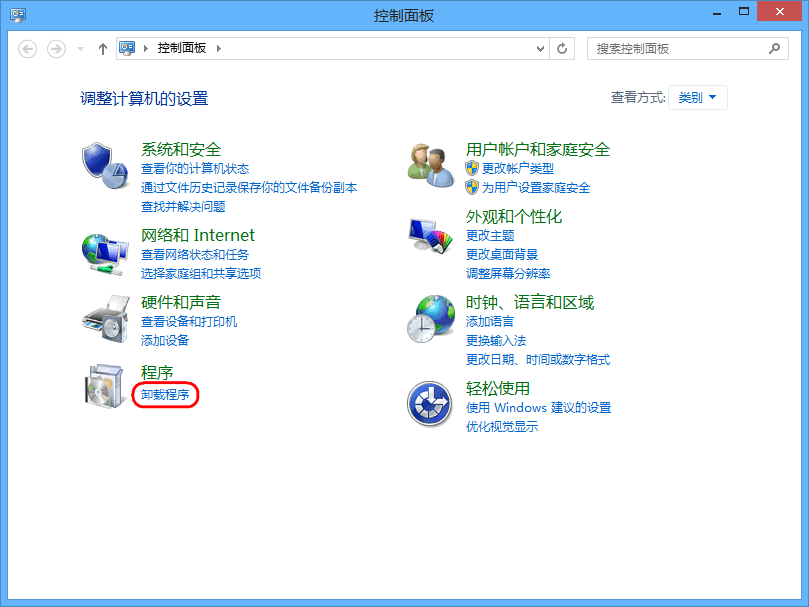Screen dimensions: 809x607
Task: Click 更改桌面背景
Action: [502, 254]
